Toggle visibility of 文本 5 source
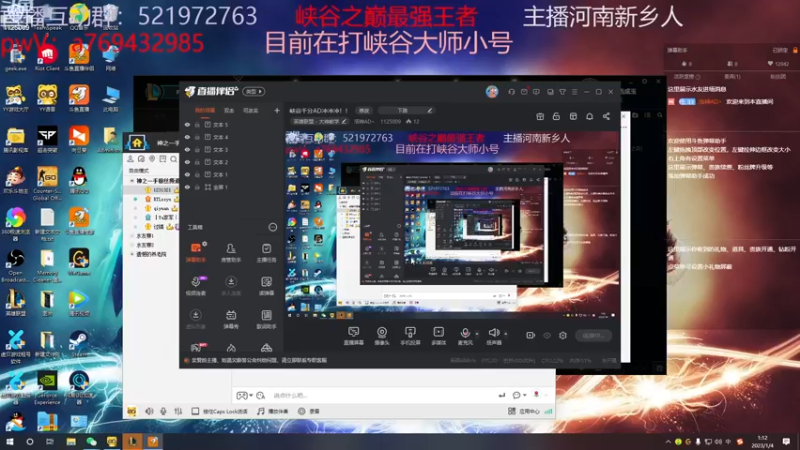 [187, 124]
